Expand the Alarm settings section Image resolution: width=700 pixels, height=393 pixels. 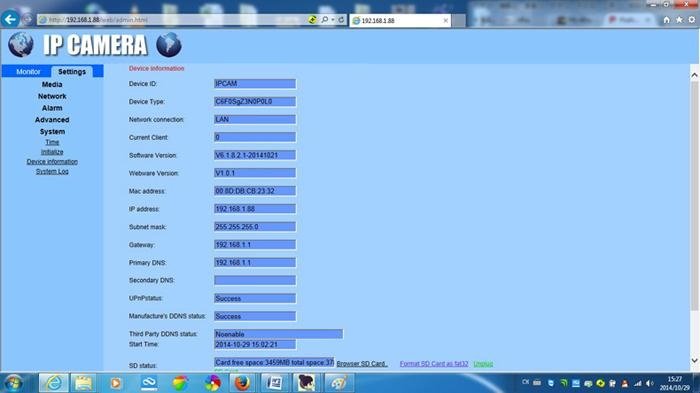click(x=52, y=108)
